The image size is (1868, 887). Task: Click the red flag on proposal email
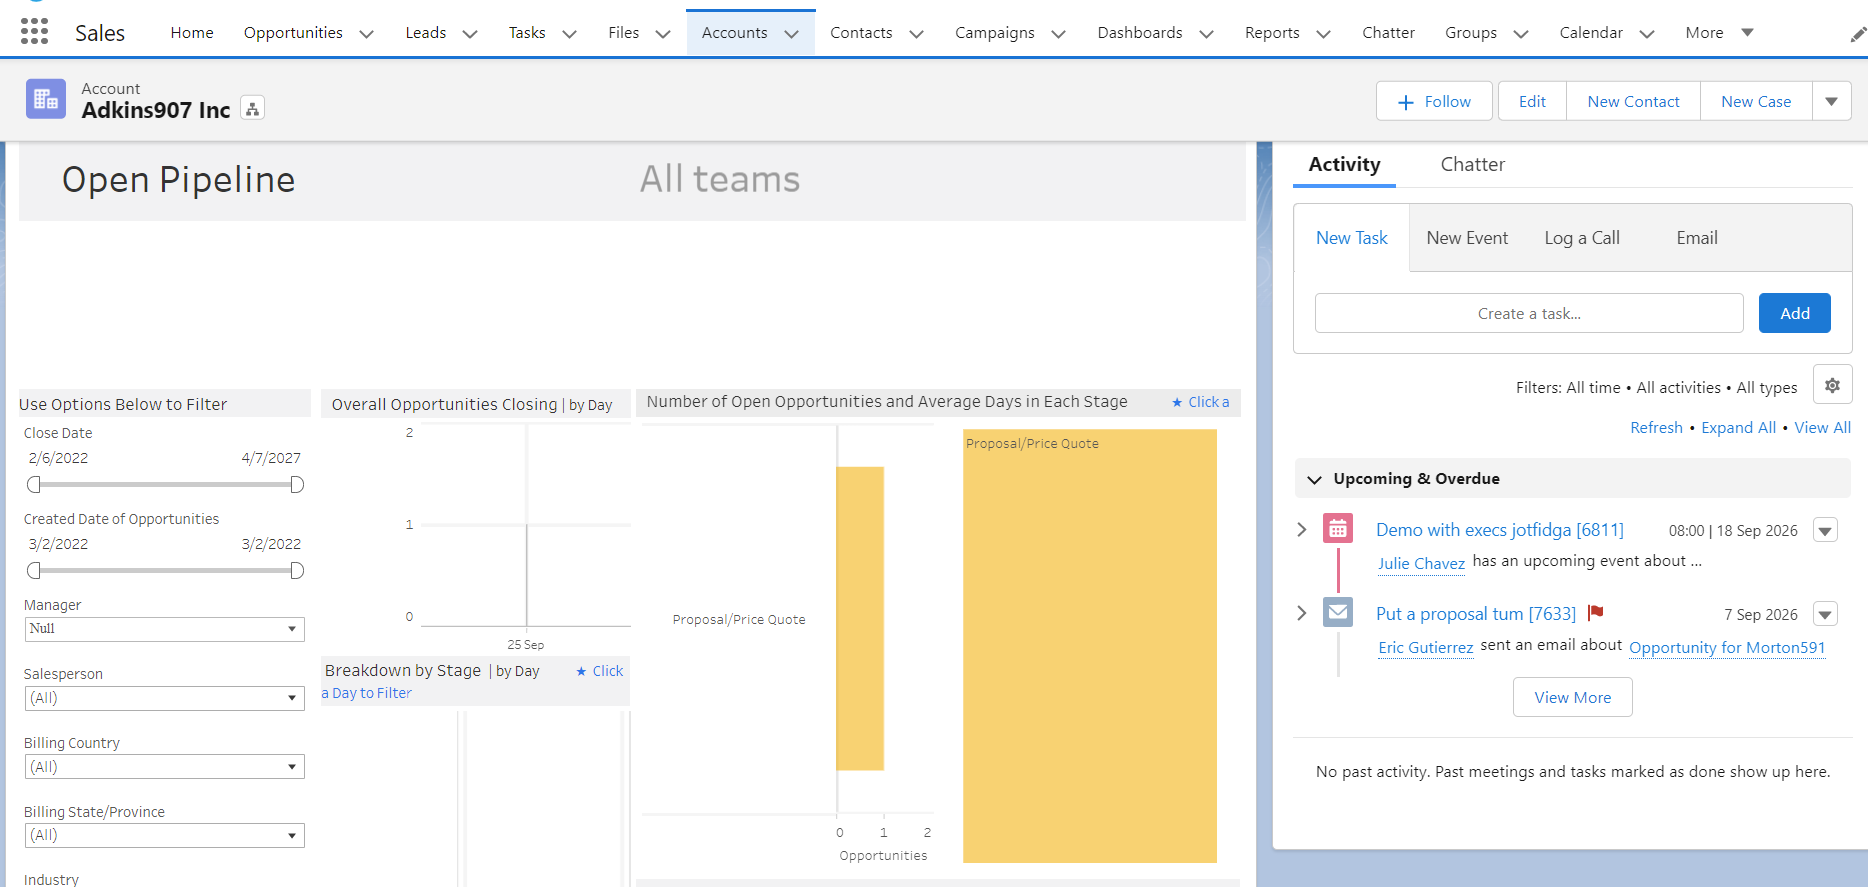click(1595, 613)
